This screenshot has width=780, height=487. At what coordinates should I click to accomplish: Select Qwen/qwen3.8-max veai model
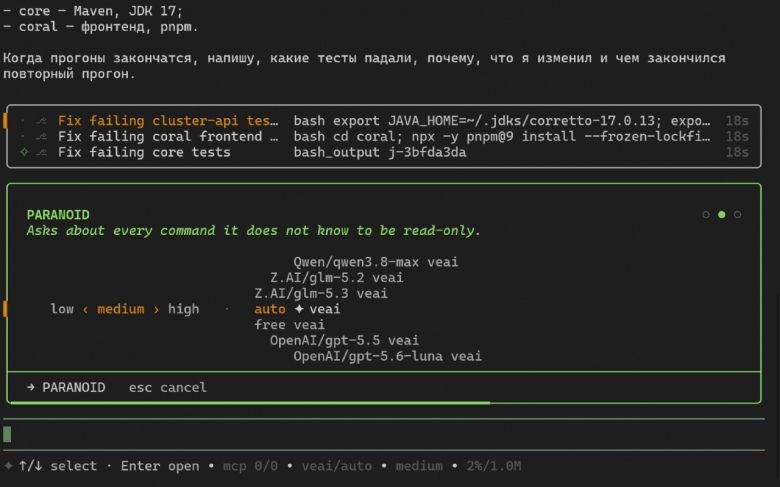376,262
